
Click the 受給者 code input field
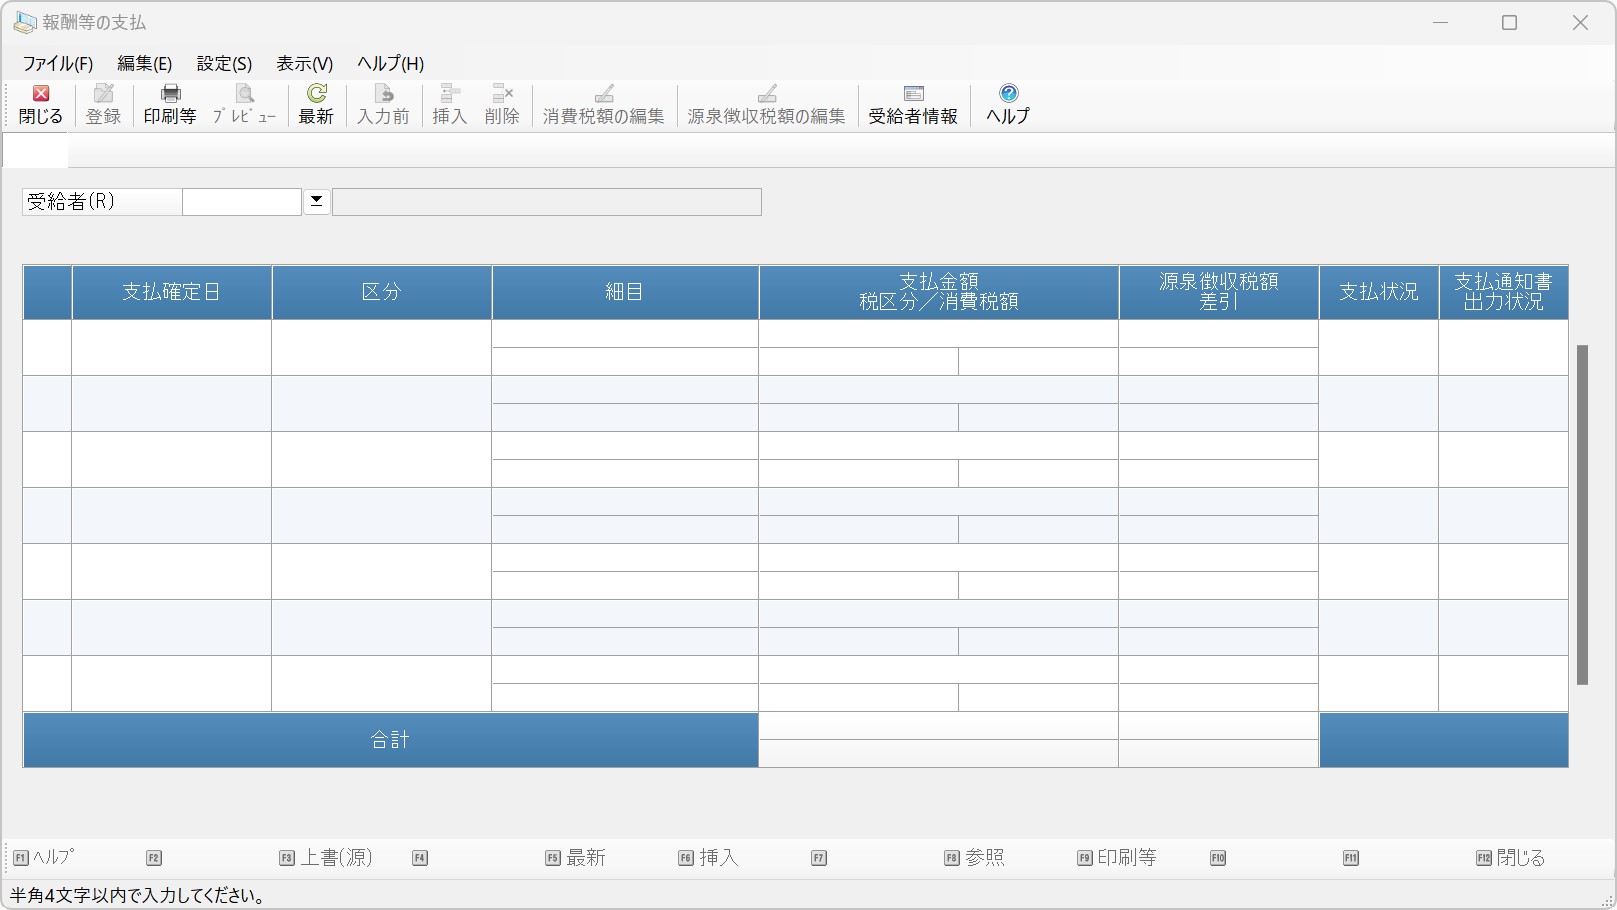pyautogui.click(x=241, y=202)
